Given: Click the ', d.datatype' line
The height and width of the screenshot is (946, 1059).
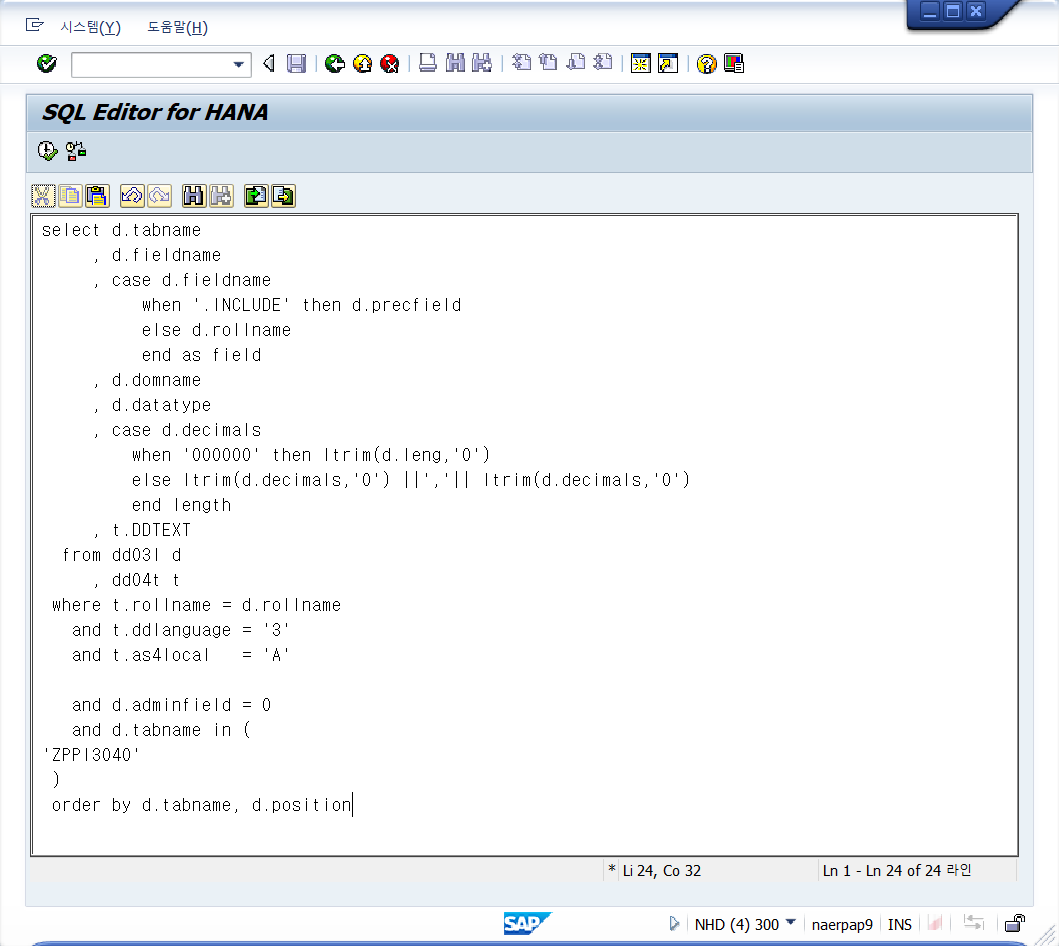Looking at the screenshot, I should (x=152, y=405).
